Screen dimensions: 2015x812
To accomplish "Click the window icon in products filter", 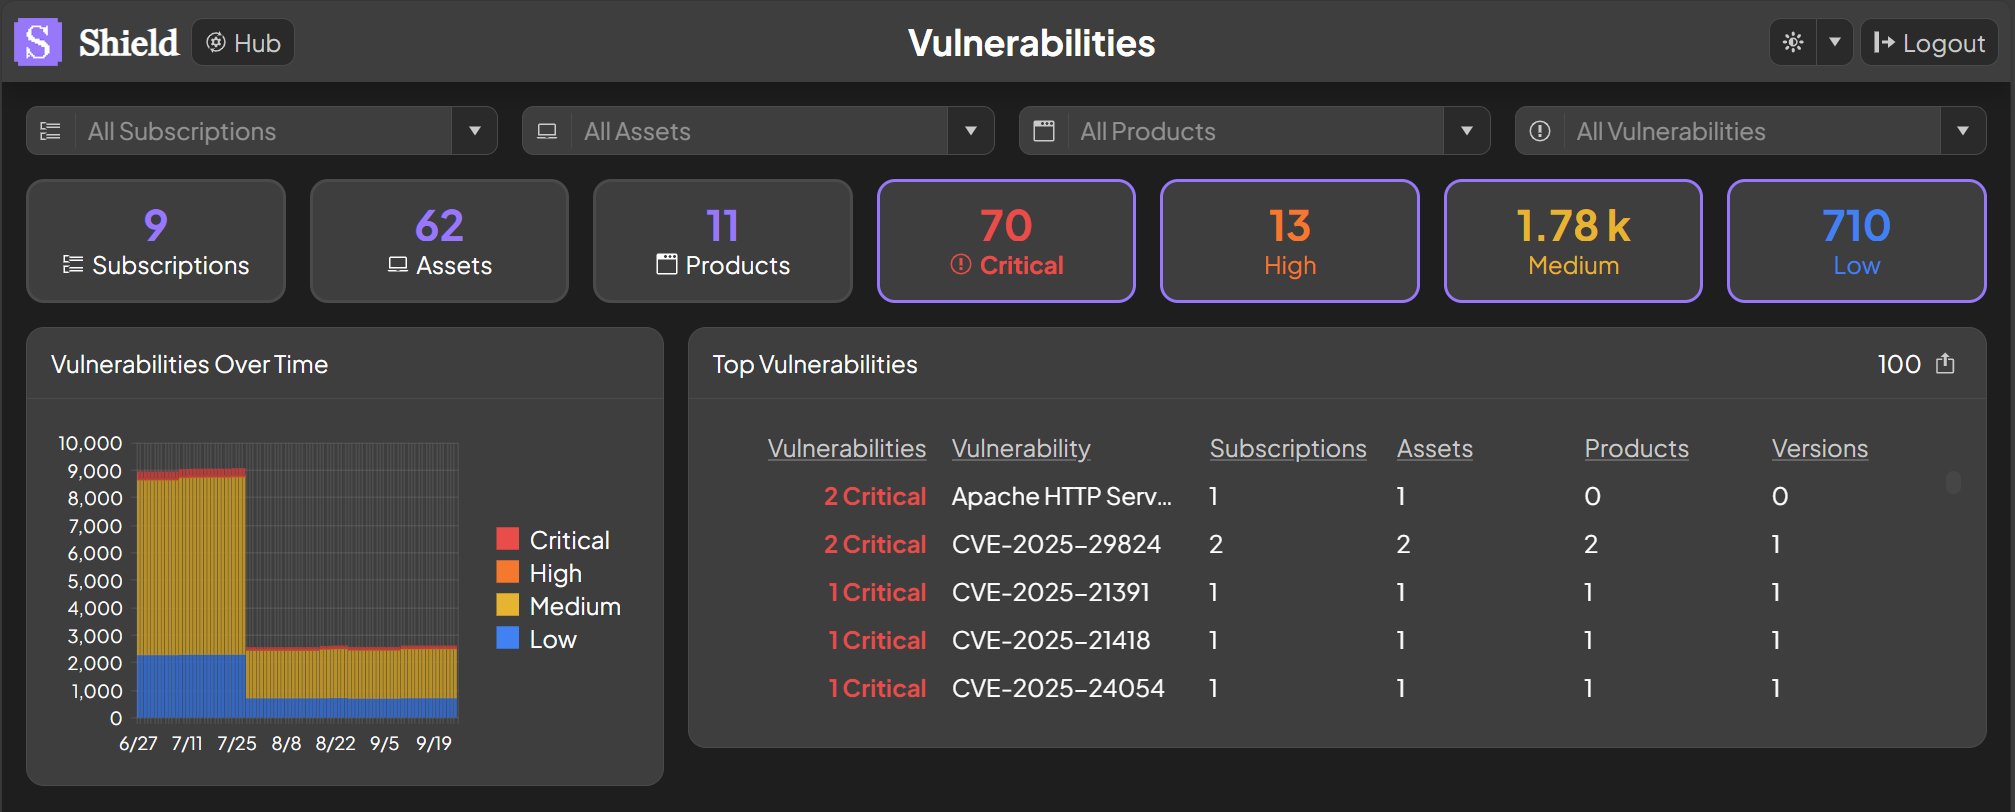I will (1044, 131).
